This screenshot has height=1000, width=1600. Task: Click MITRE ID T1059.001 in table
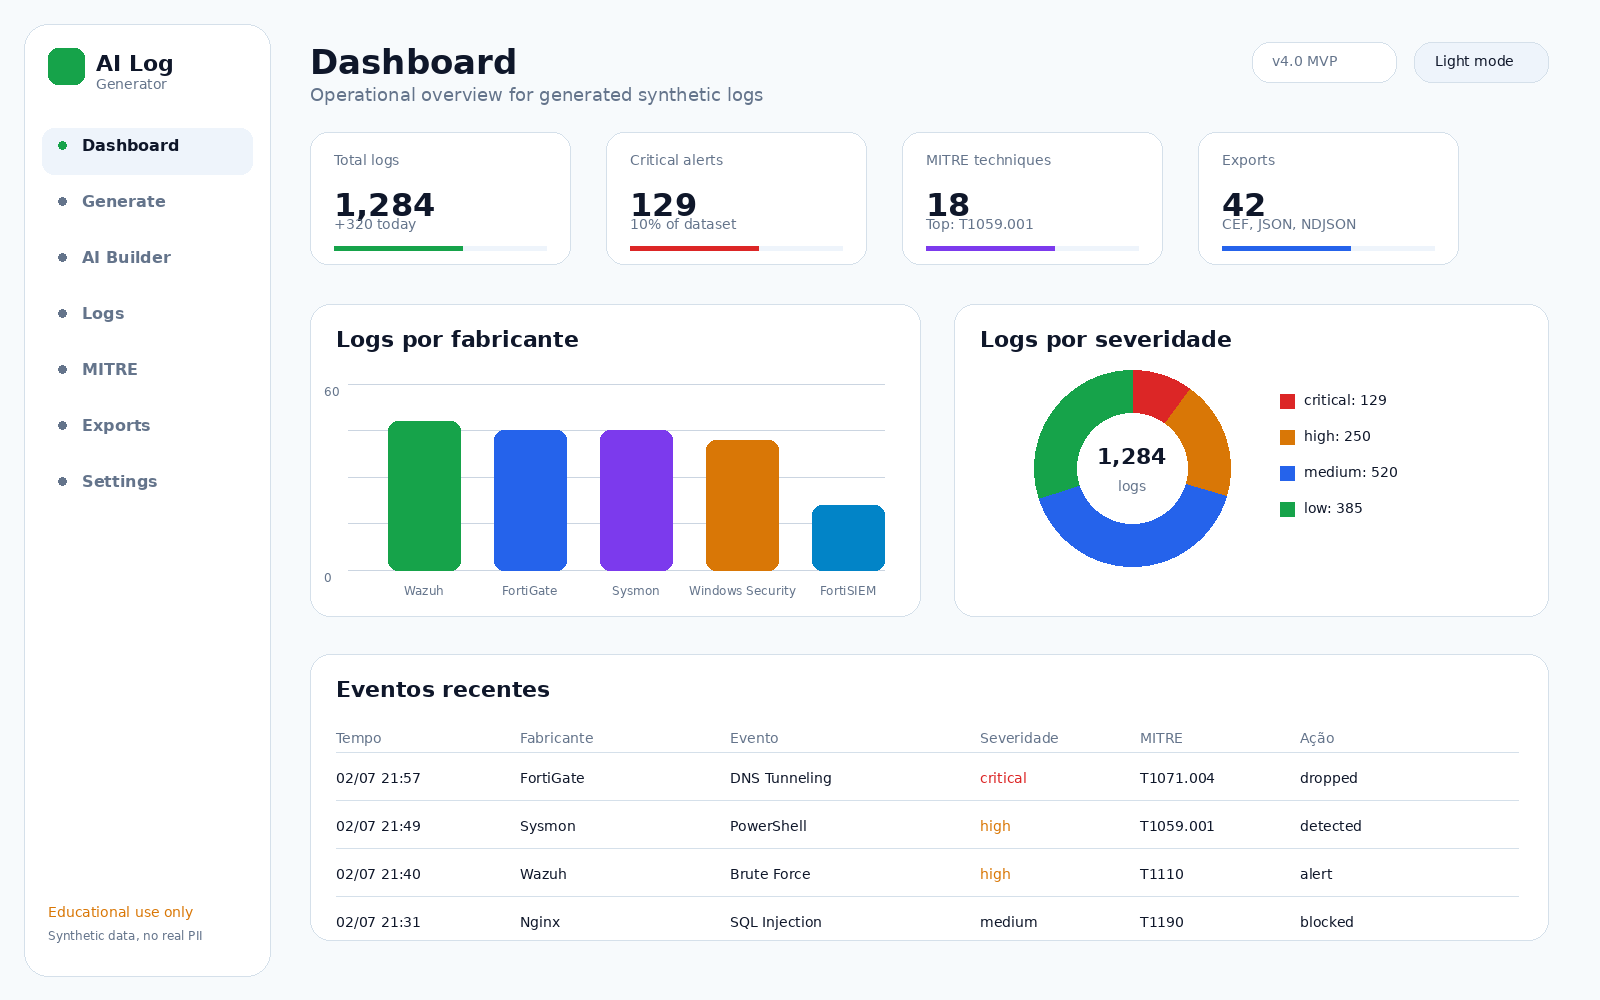click(1177, 826)
